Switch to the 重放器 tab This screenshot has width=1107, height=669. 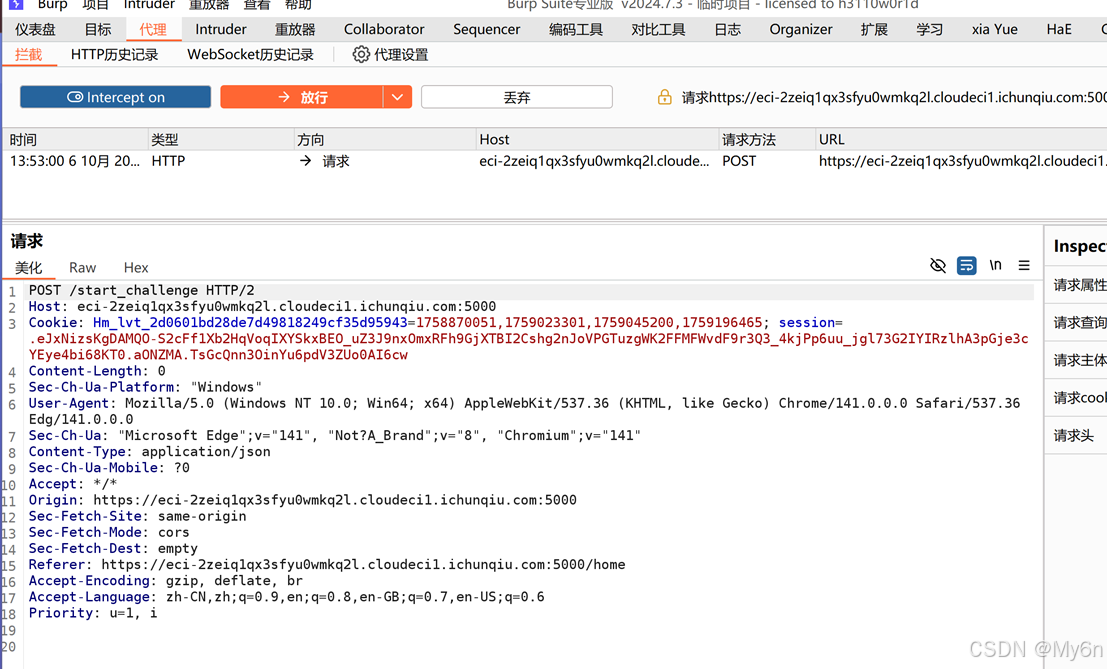(x=295, y=29)
